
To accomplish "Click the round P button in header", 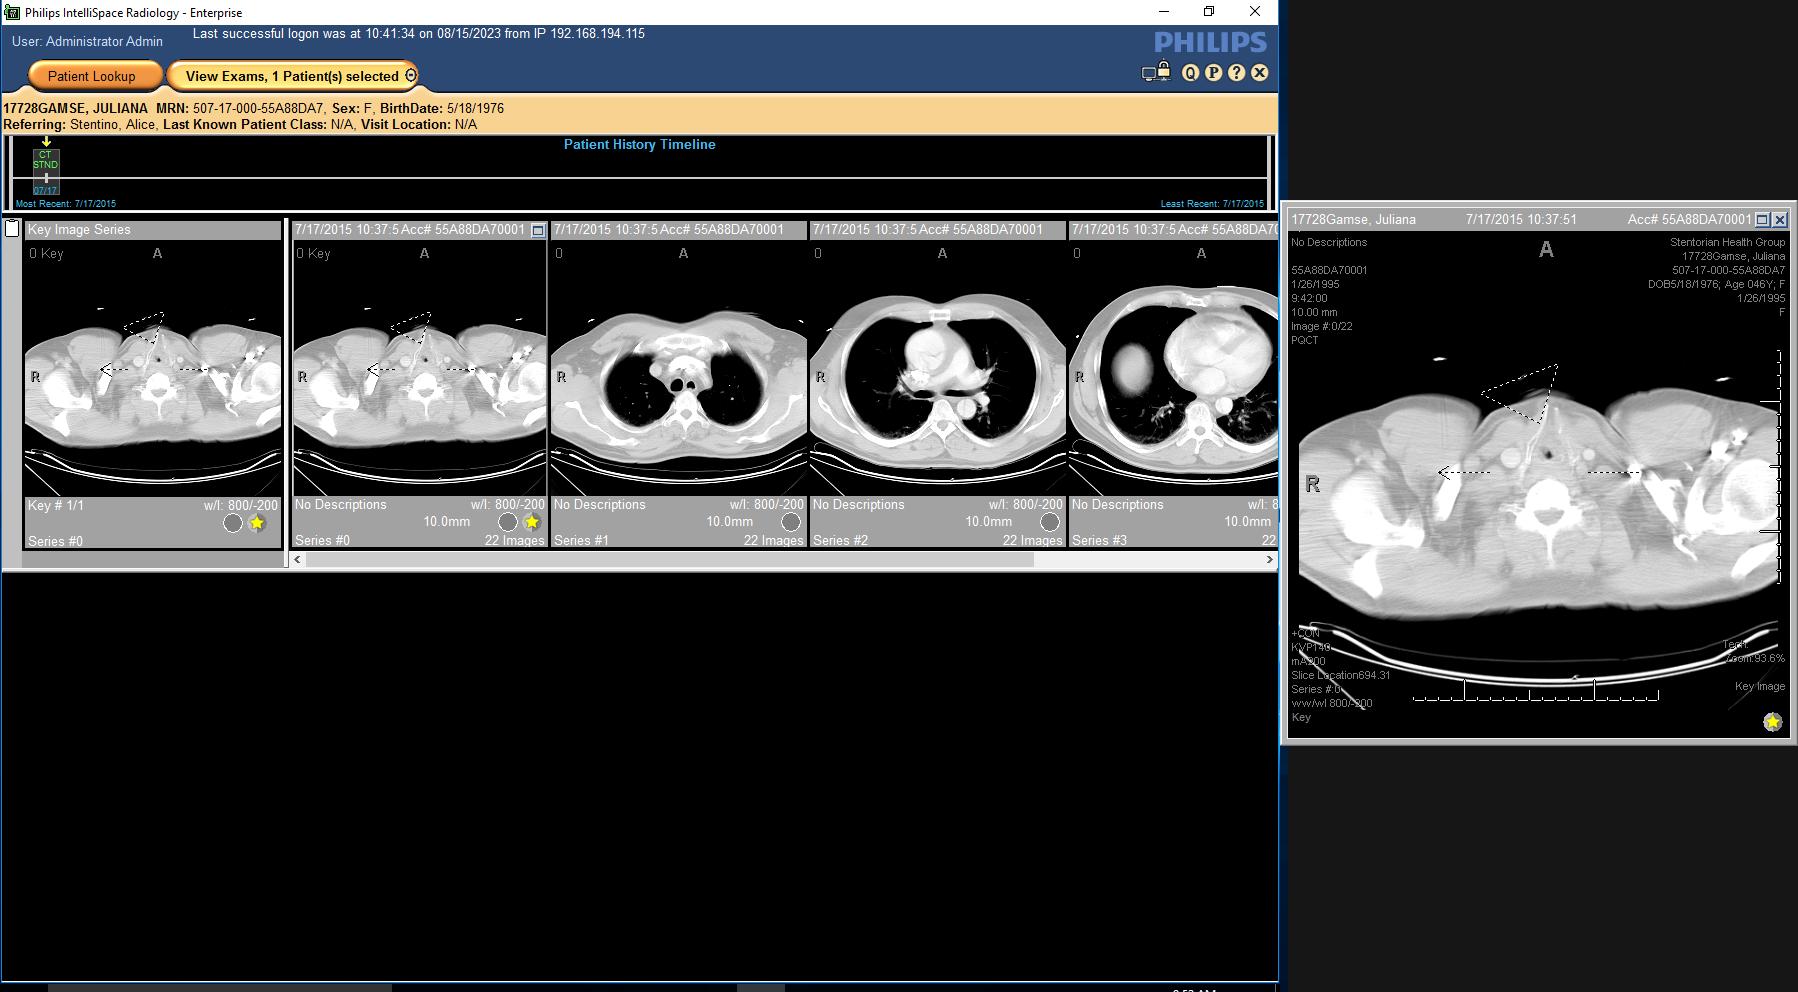I will coord(1213,73).
